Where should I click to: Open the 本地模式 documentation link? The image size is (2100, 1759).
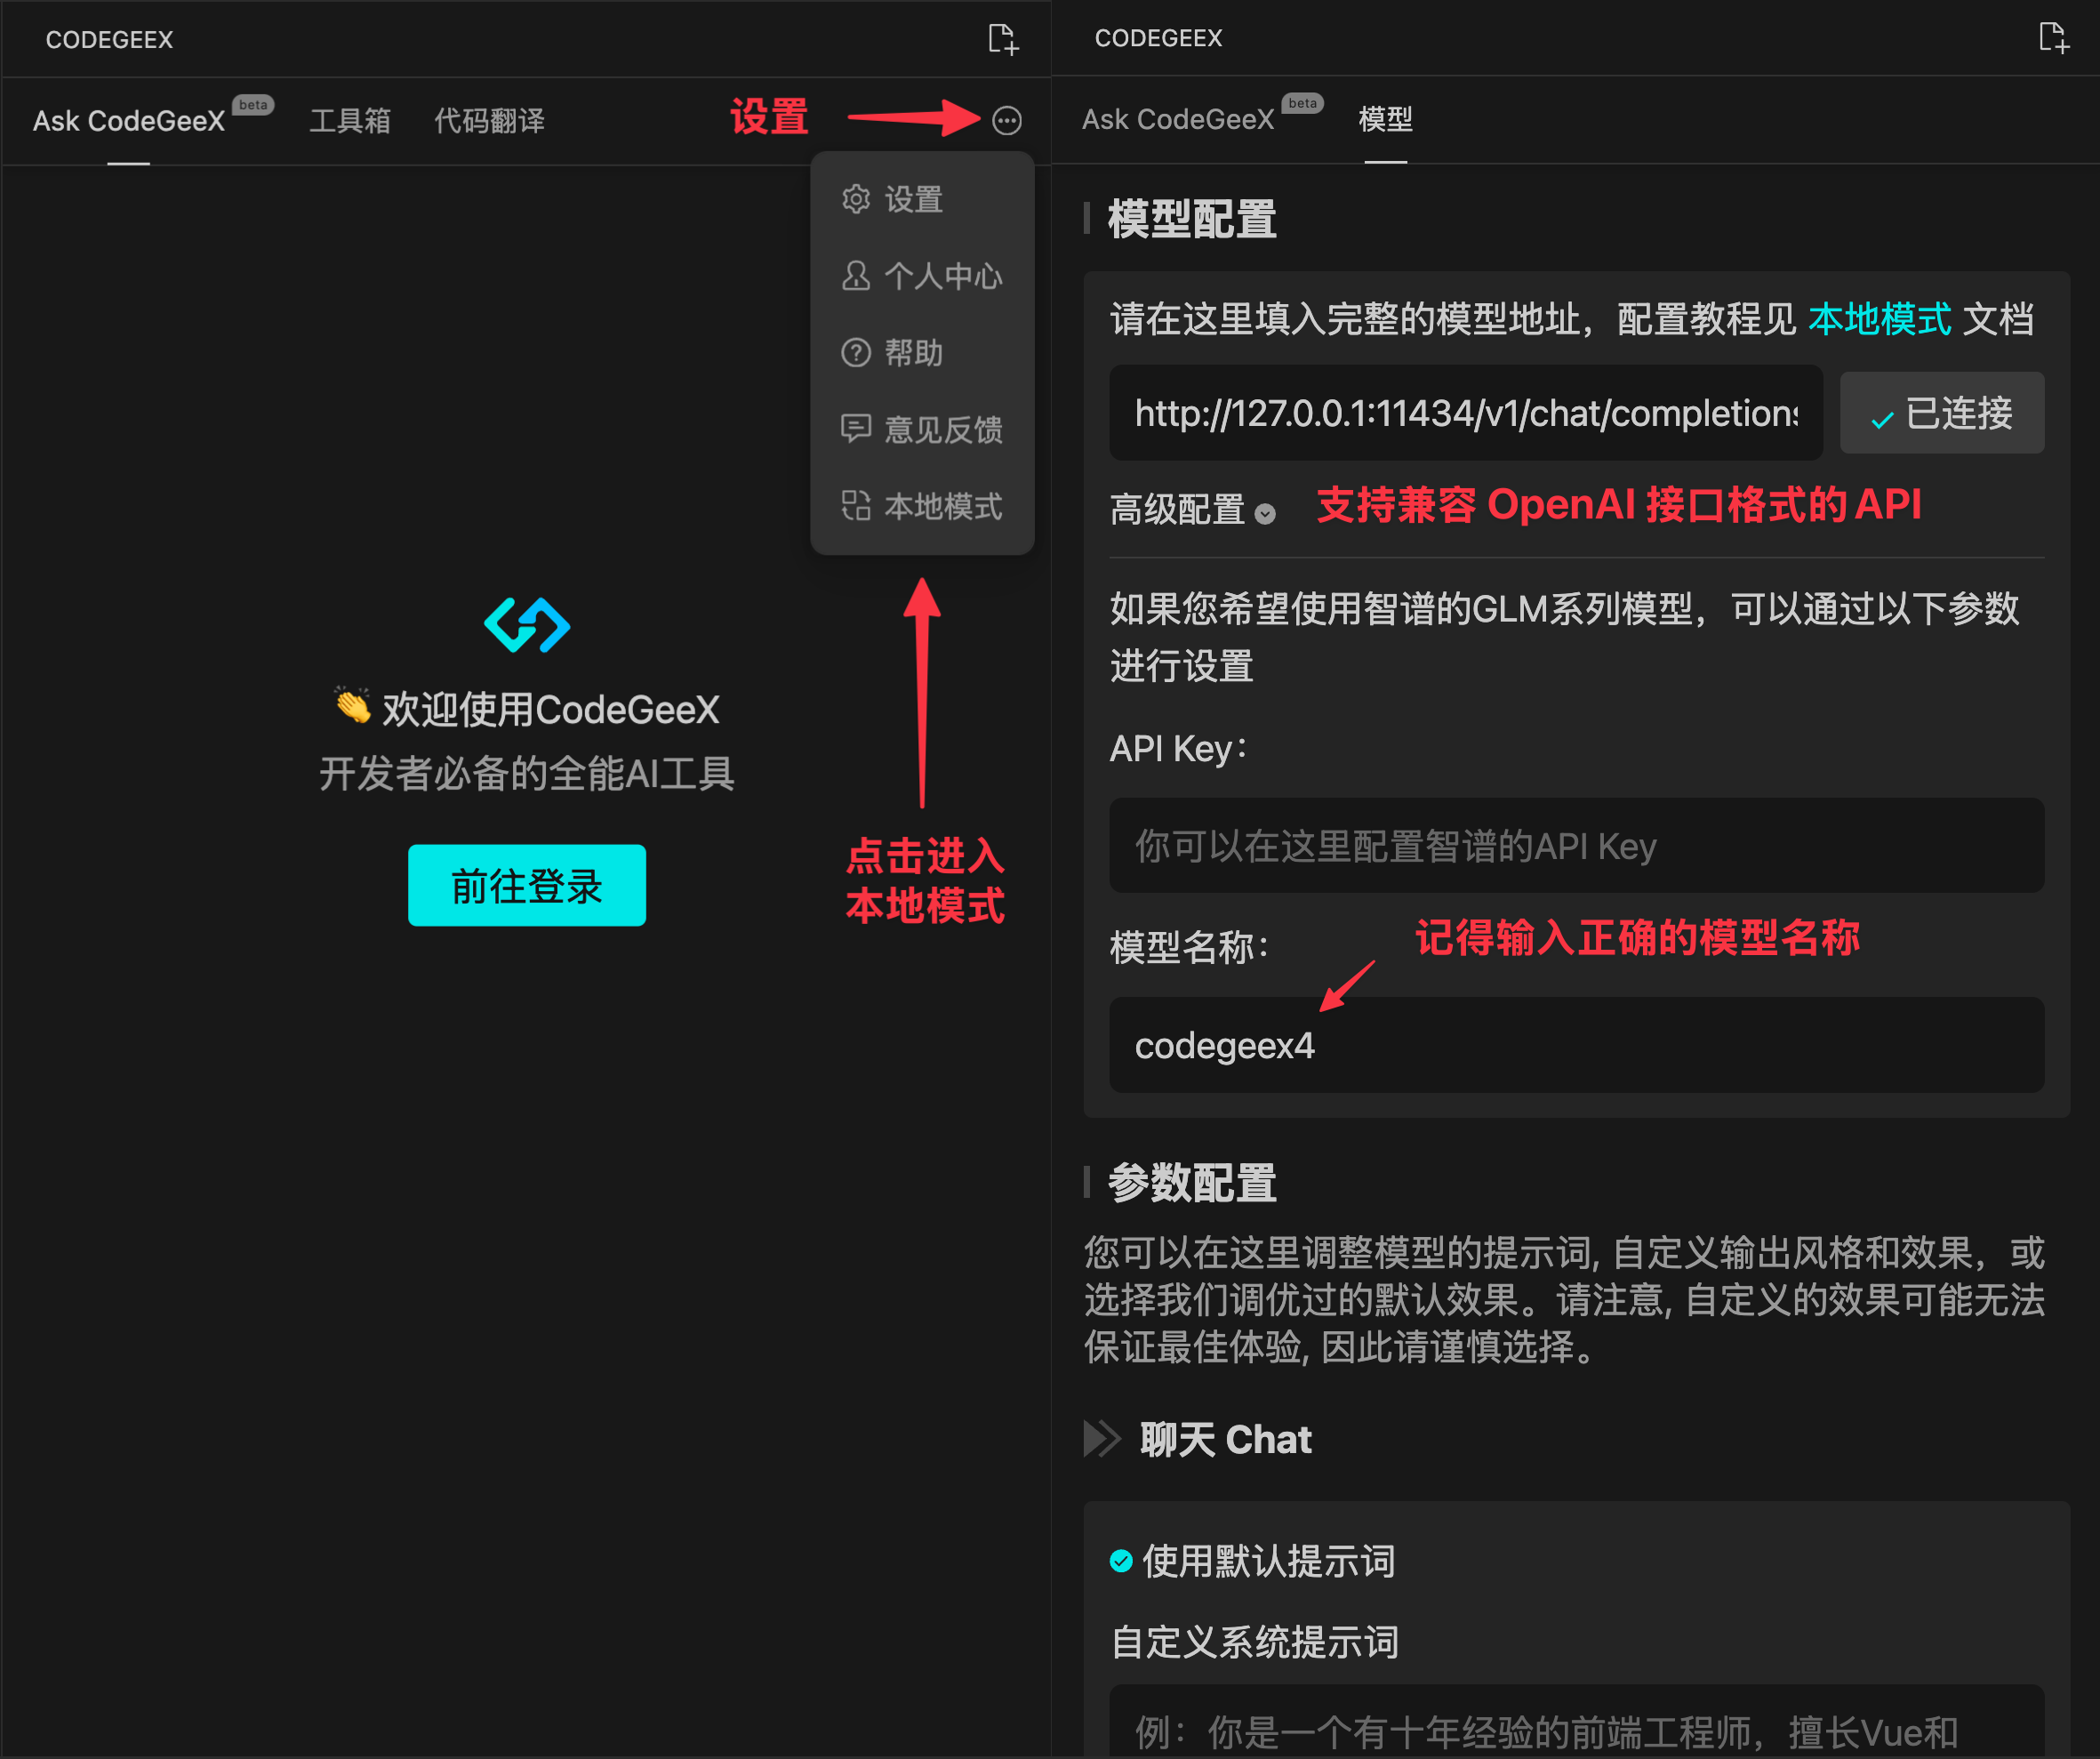1879,319
